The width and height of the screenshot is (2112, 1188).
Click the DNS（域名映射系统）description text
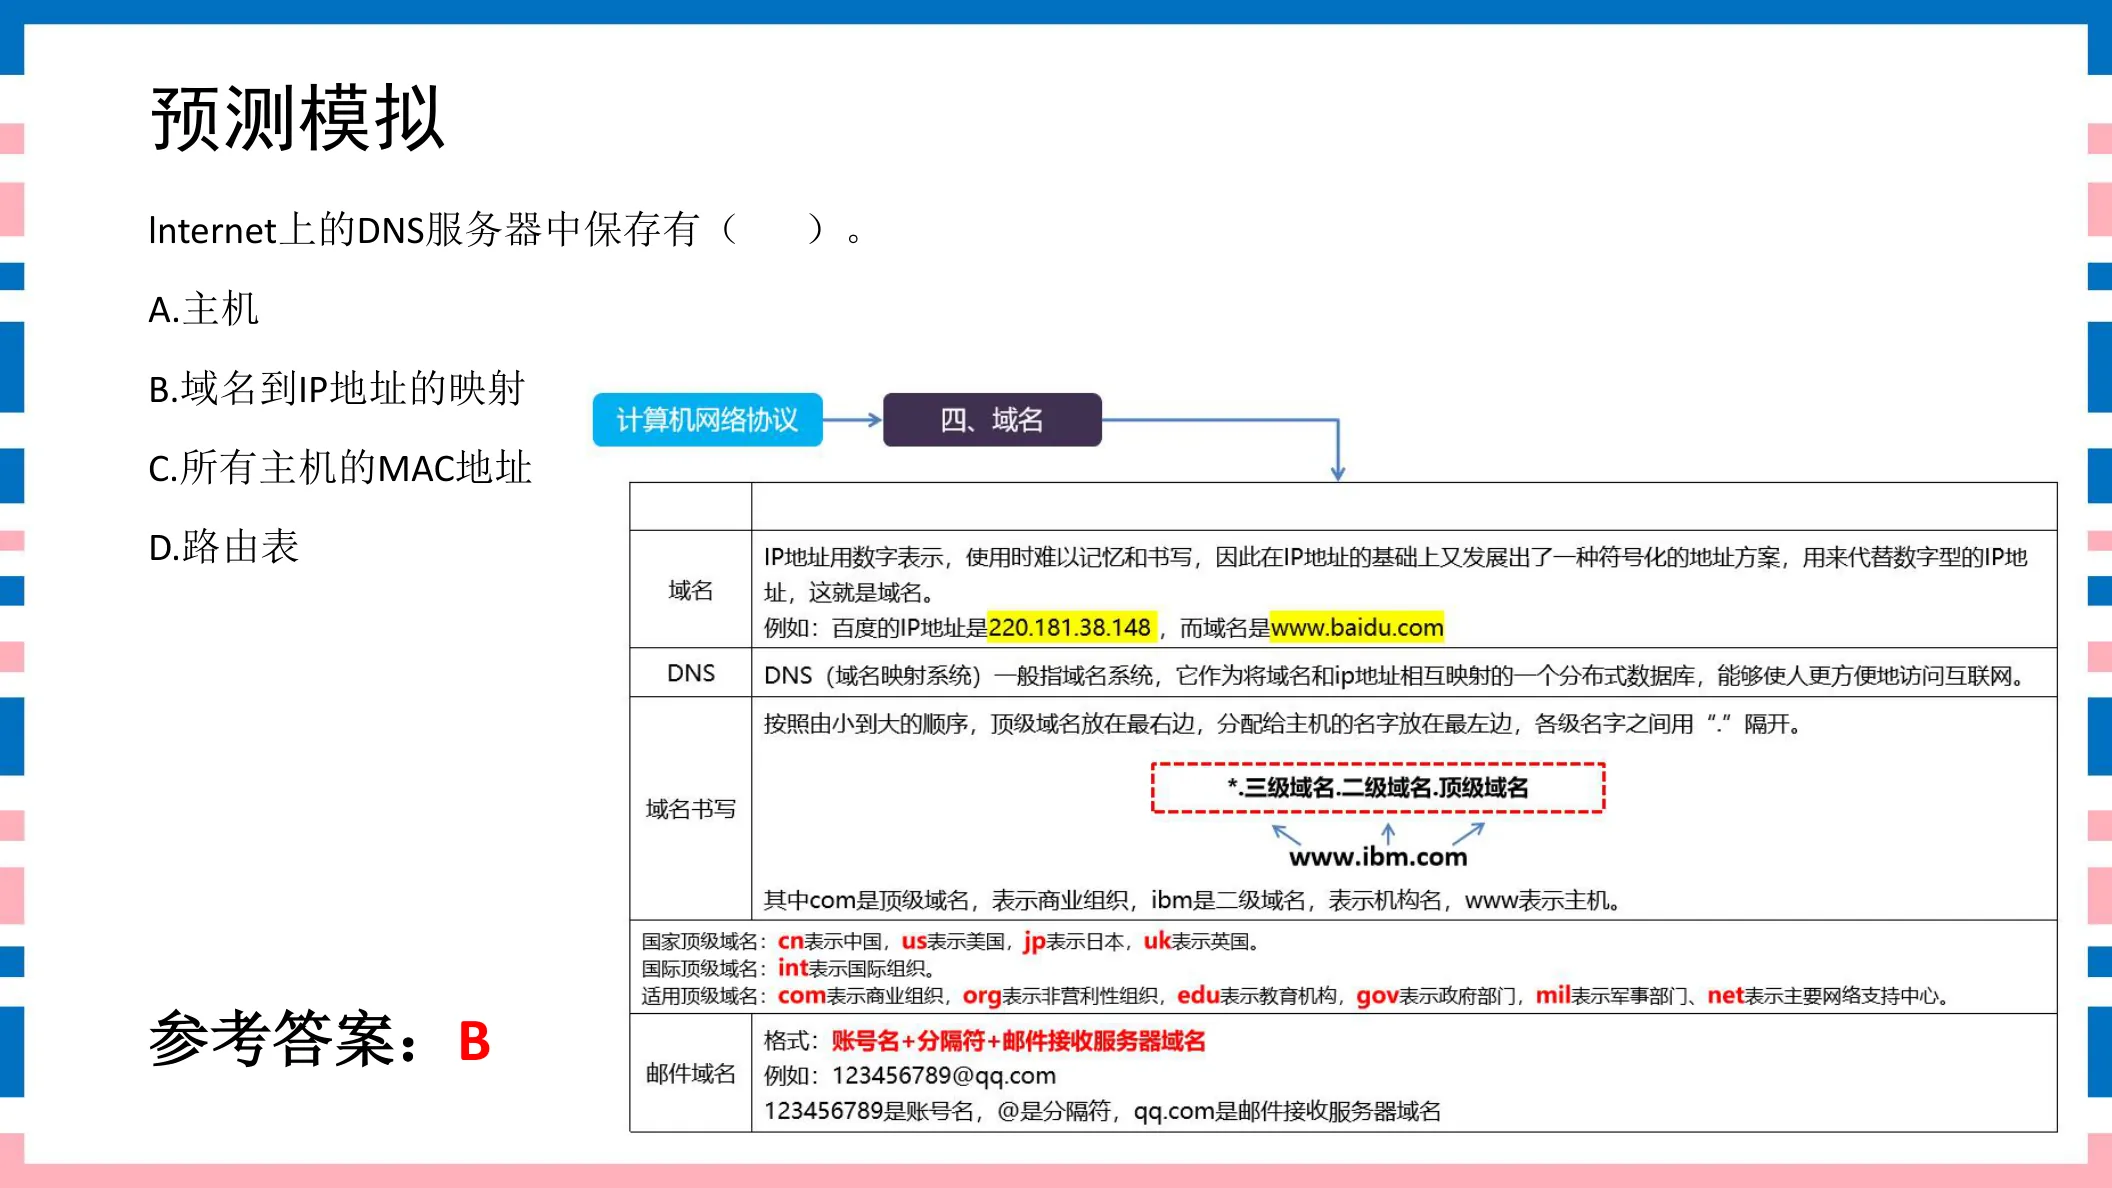pos(1398,675)
